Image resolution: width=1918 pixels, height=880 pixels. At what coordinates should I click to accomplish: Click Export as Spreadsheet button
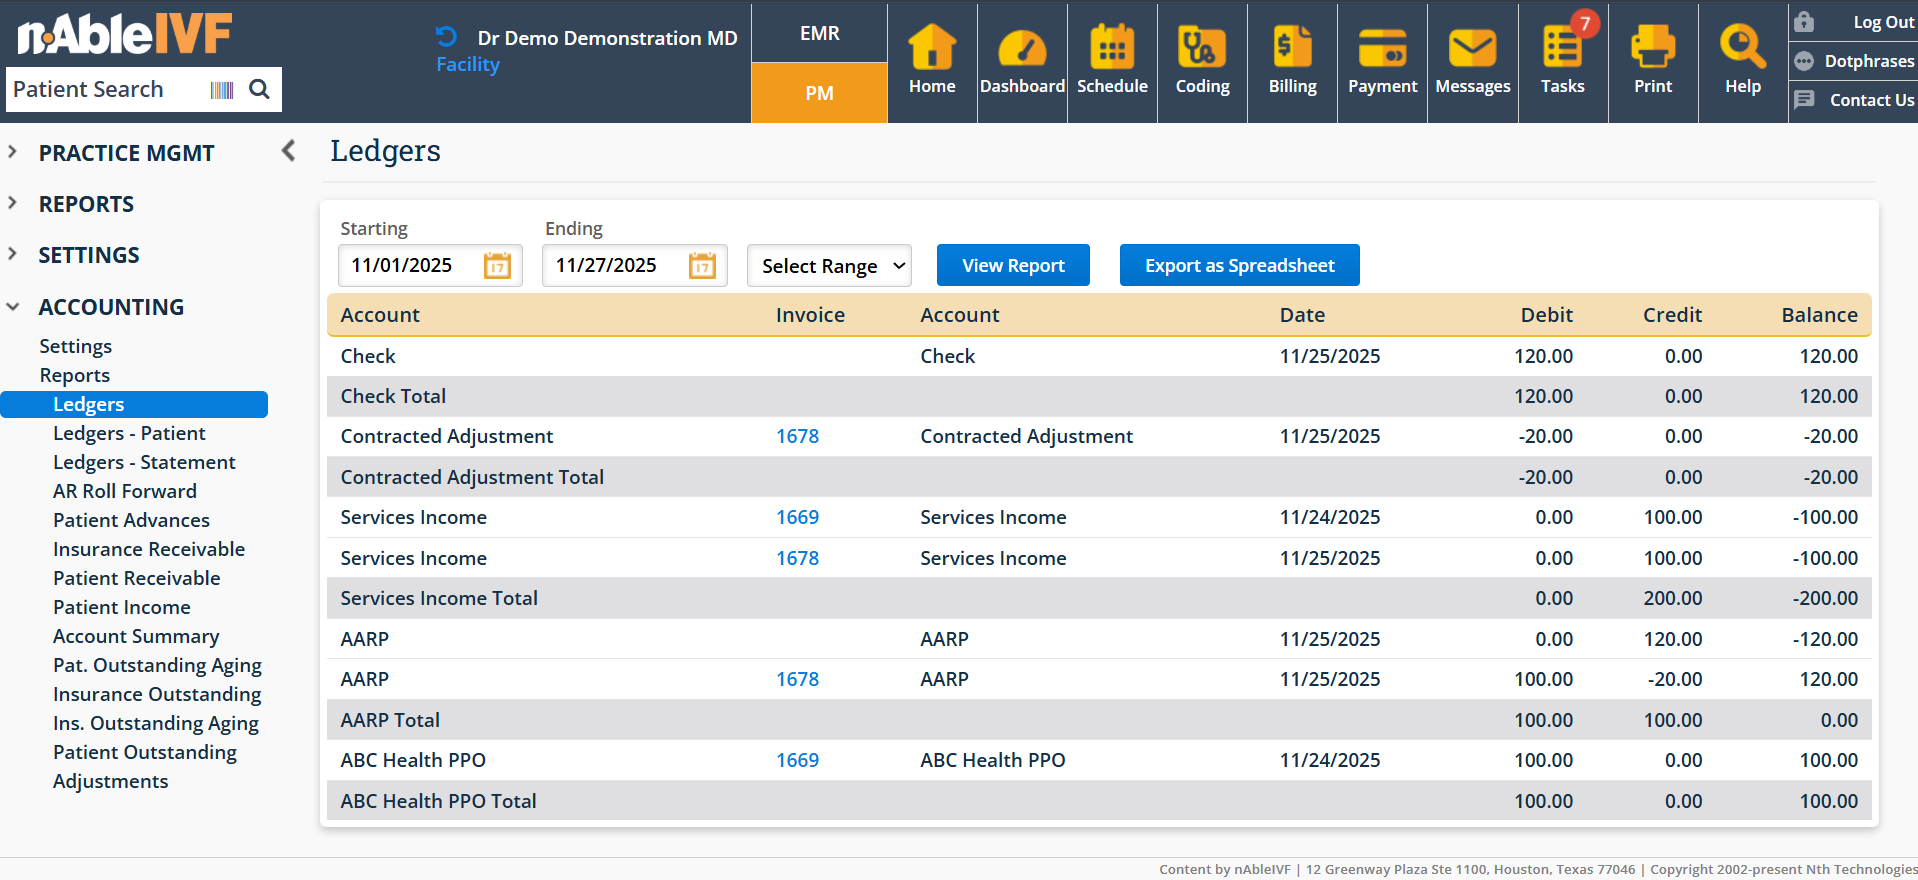click(x=1238, y=266)
